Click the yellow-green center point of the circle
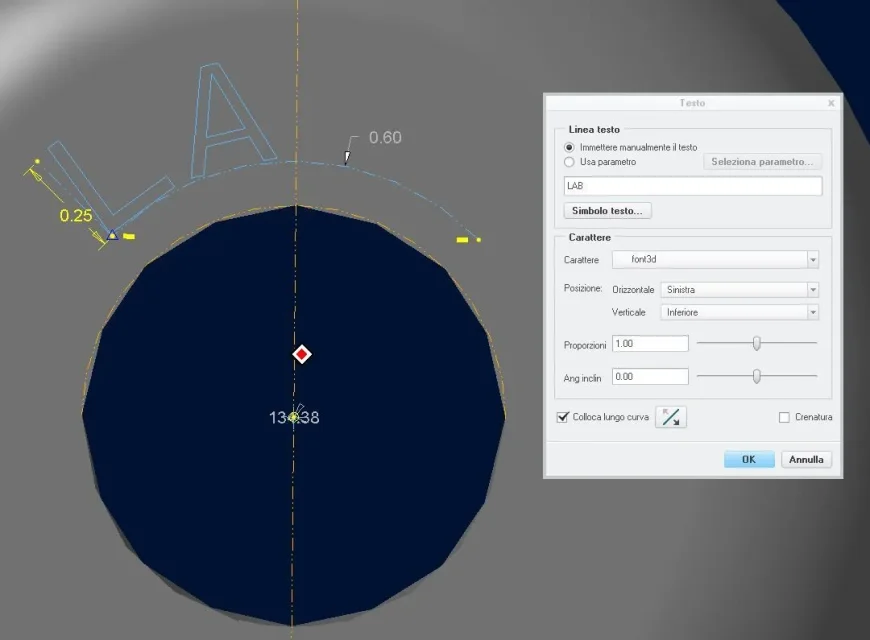Image resolution: width=870 pixels, height=640 pixels. 294,416
